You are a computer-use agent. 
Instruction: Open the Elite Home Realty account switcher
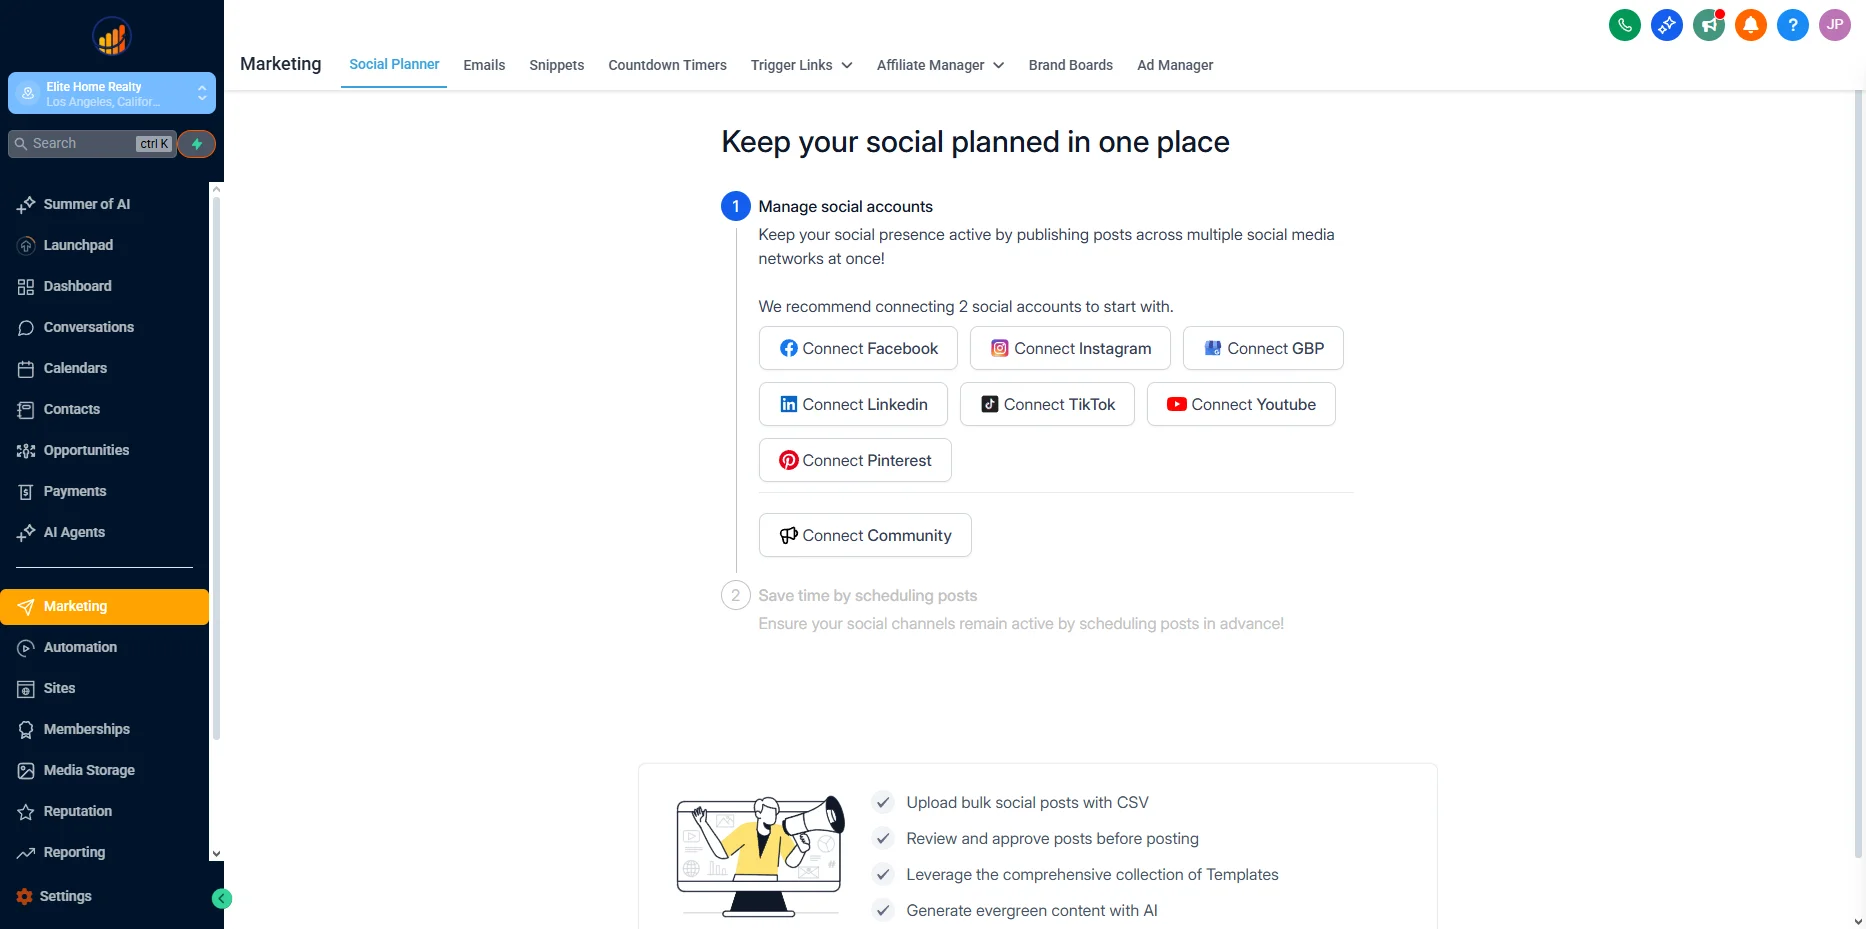112,94
